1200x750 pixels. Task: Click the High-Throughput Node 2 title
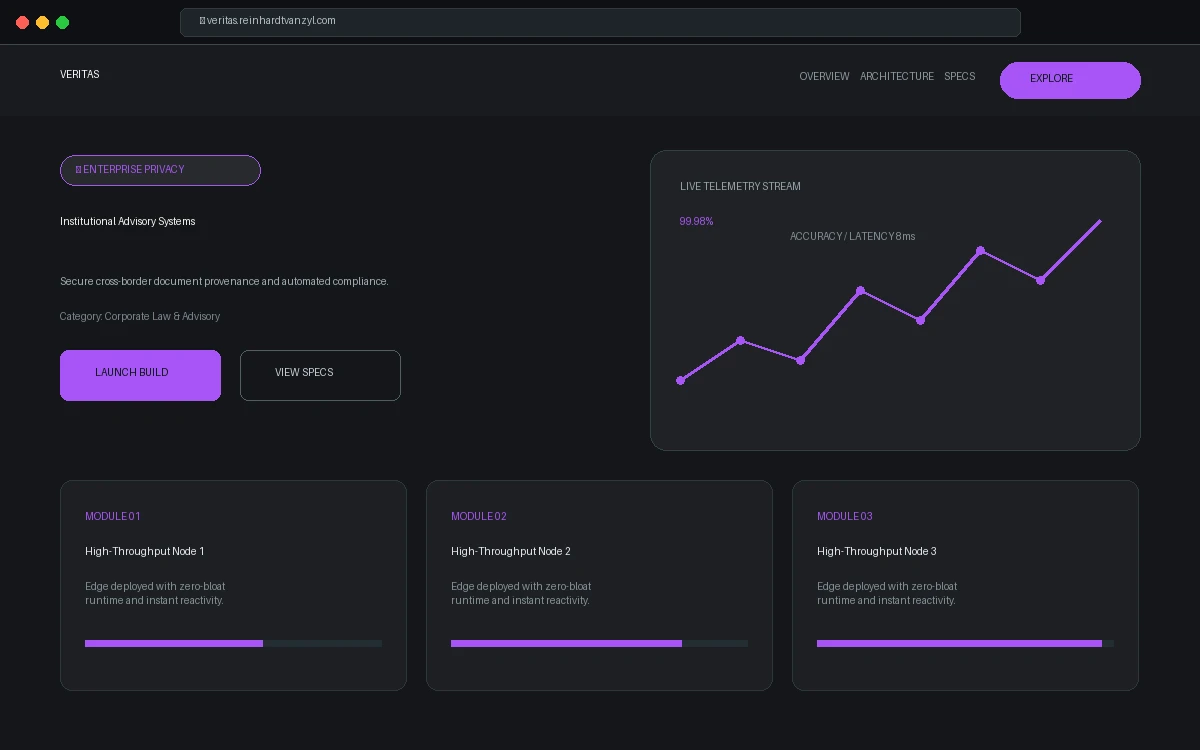coord(511,552)
